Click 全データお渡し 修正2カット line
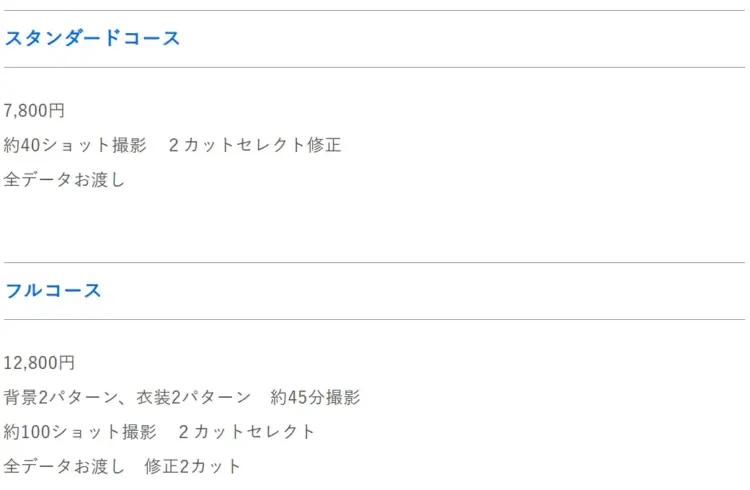Image resolution: width=750 pixels, height=490 pixels. [x=122, y=466]
